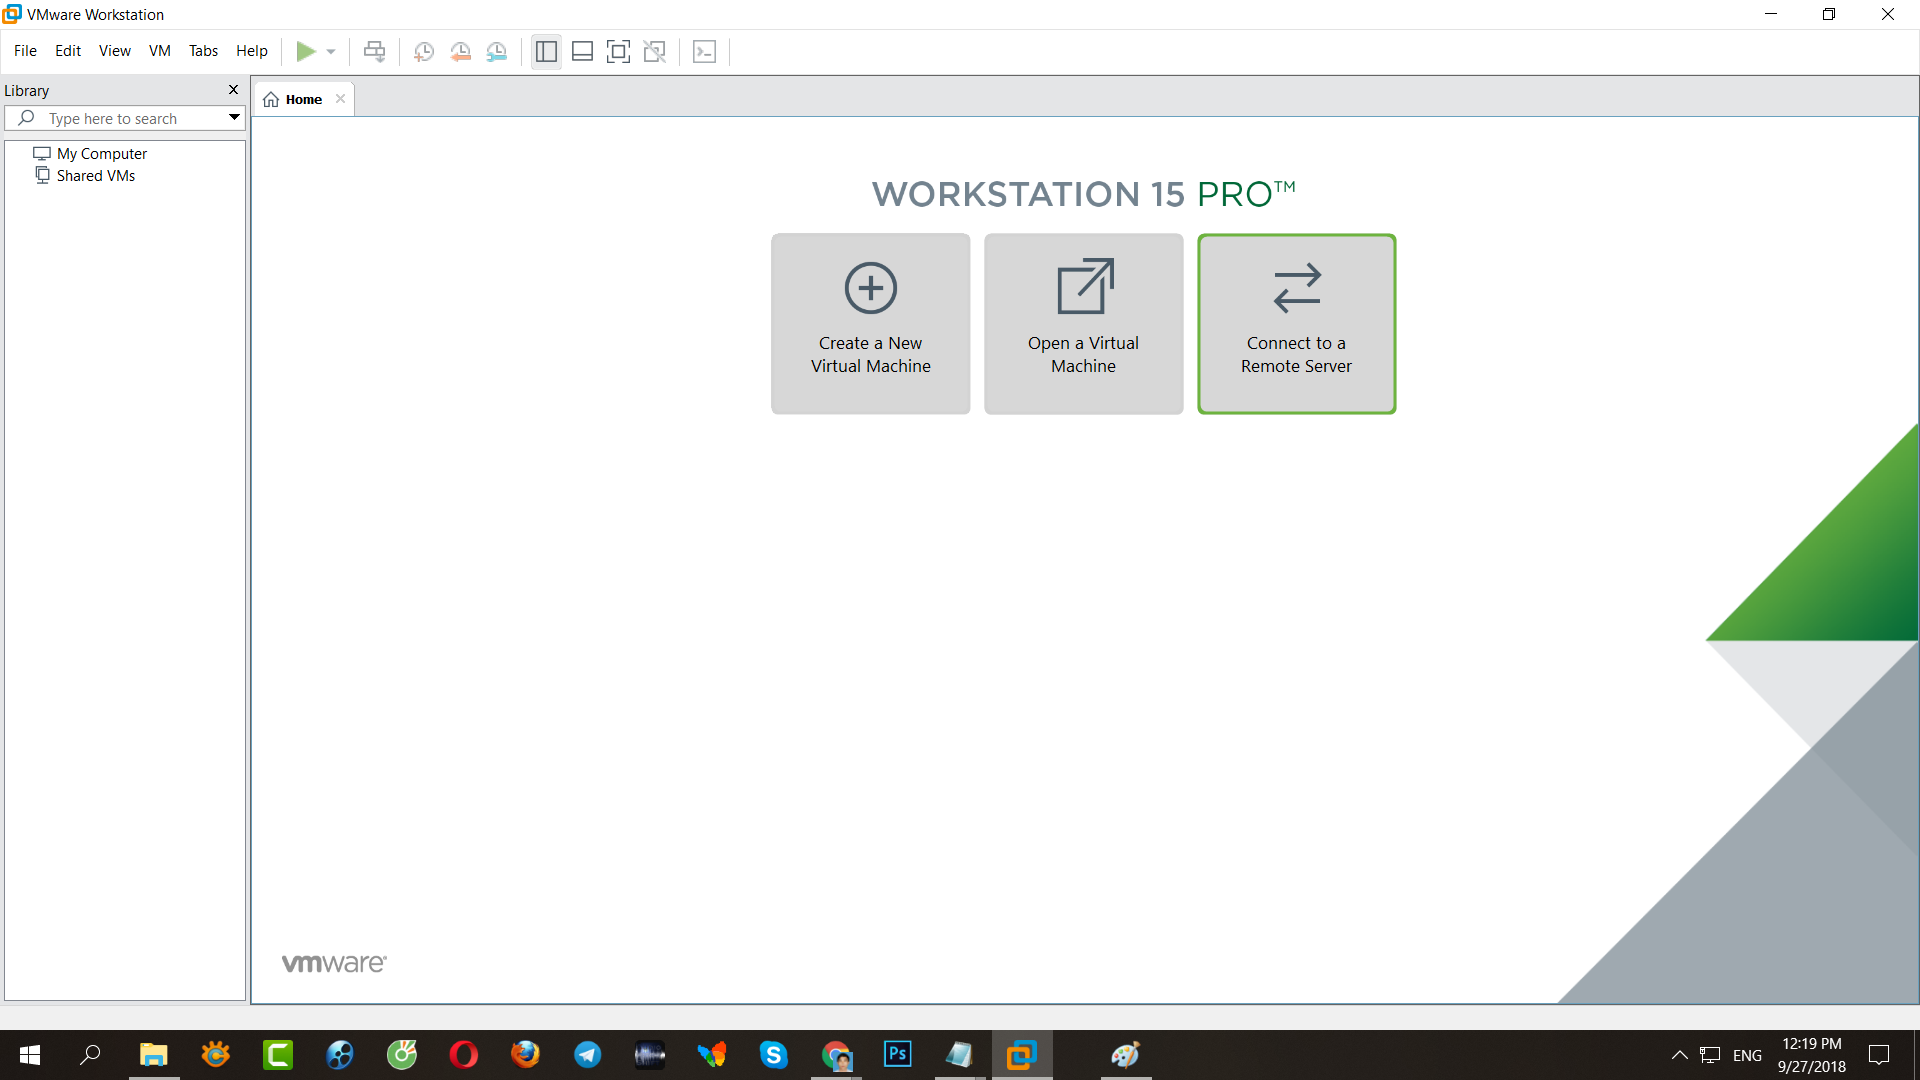Viewport: 1920px width, 1080px height.
Task: Toggle the library sidebar view
Action: (546, 51)
